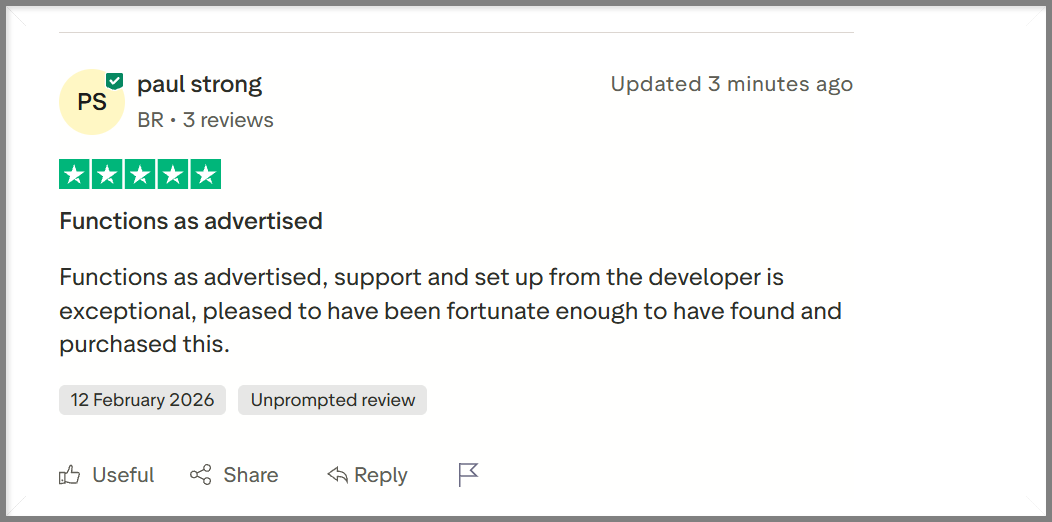
Task: Open reviewer name paul strong
Action: click(x=199, y=84)
